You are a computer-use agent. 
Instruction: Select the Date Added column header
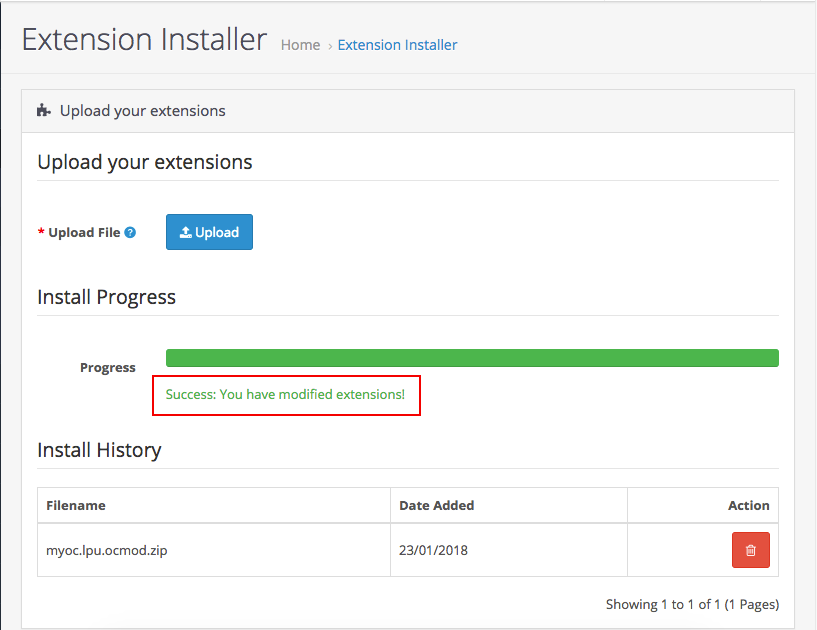pos(437,505)
